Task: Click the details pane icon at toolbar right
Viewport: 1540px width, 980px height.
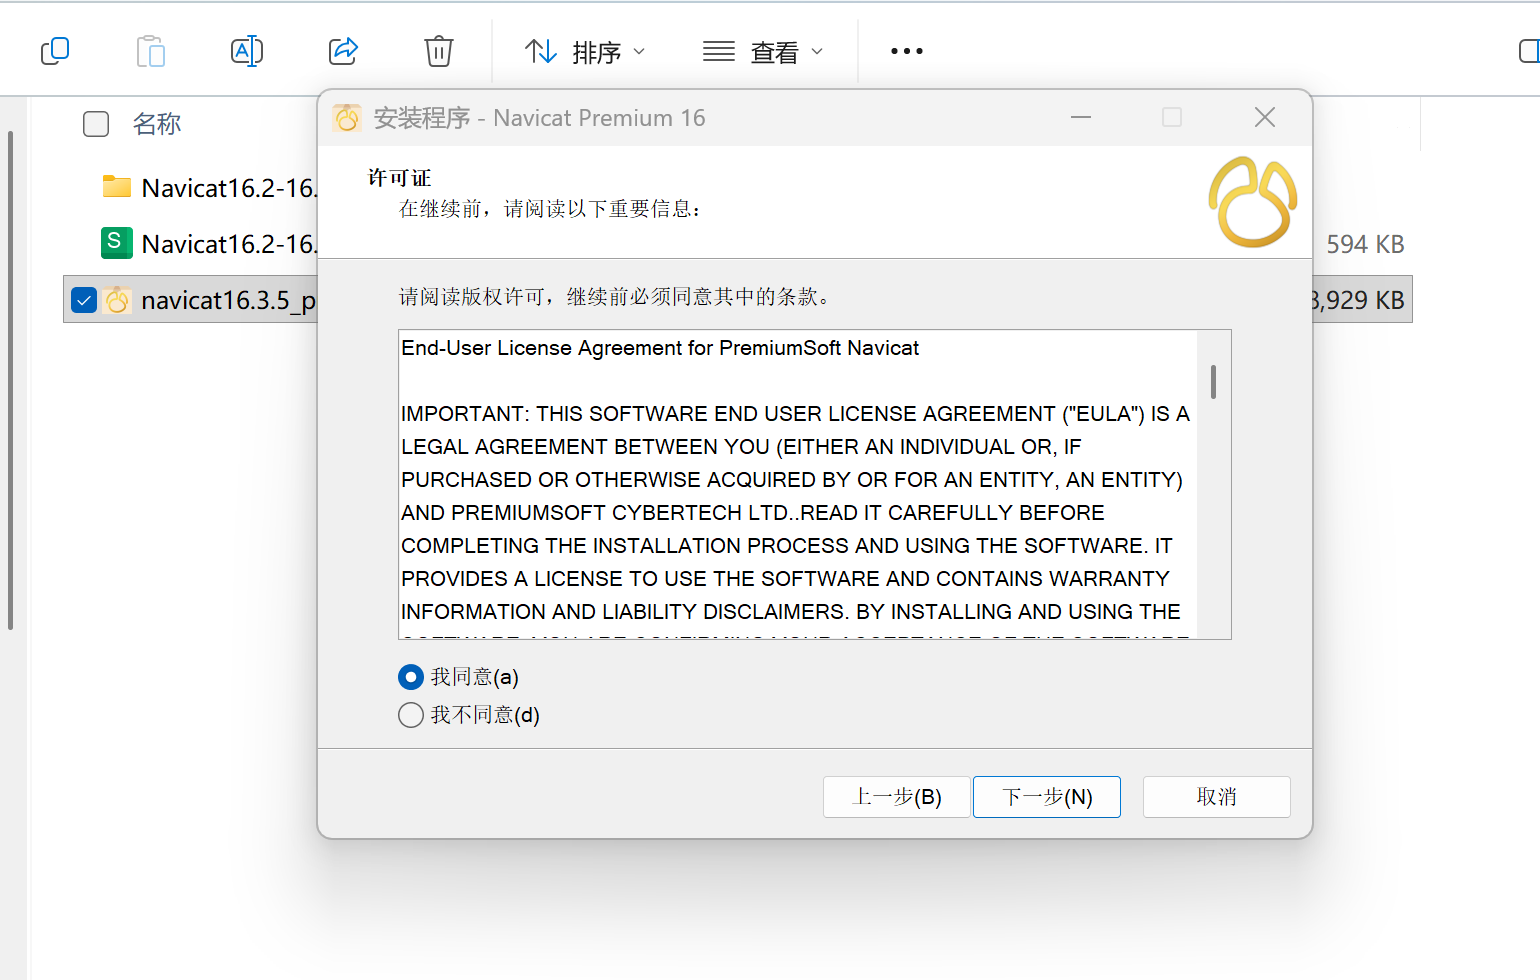Action: 1529,51
